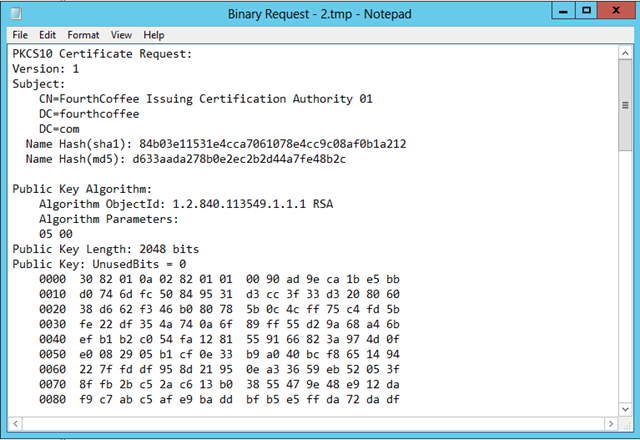This screenshot has height=440, width=640.
Task: Click the vertical scrollbar down arrow
Action: coord(625,409)
